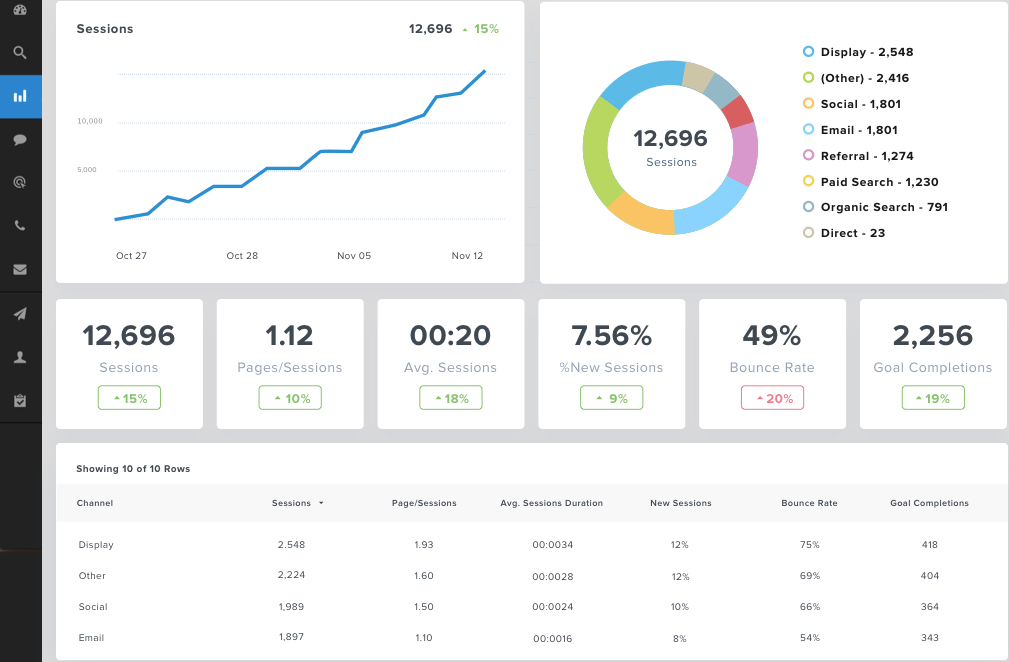Toggle the Referral legend circle marker

pyautogui.click(x=808, y=156)
